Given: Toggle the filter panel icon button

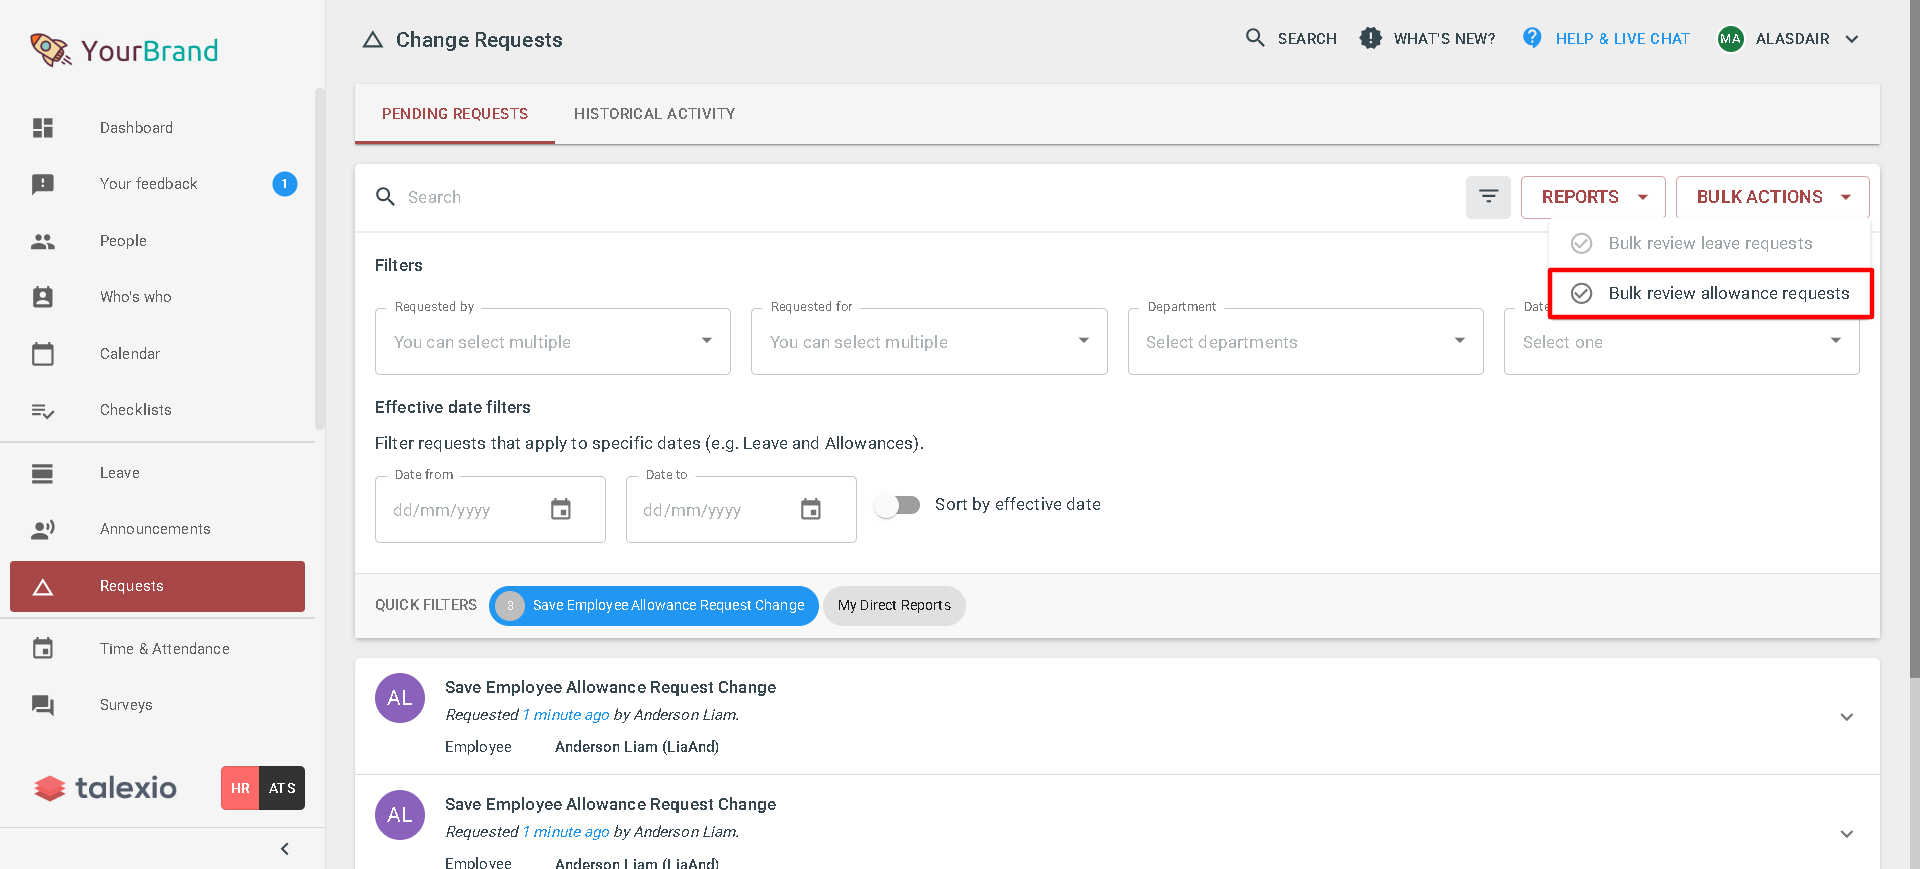Looking at the screenshot, I should [1488, 197].
